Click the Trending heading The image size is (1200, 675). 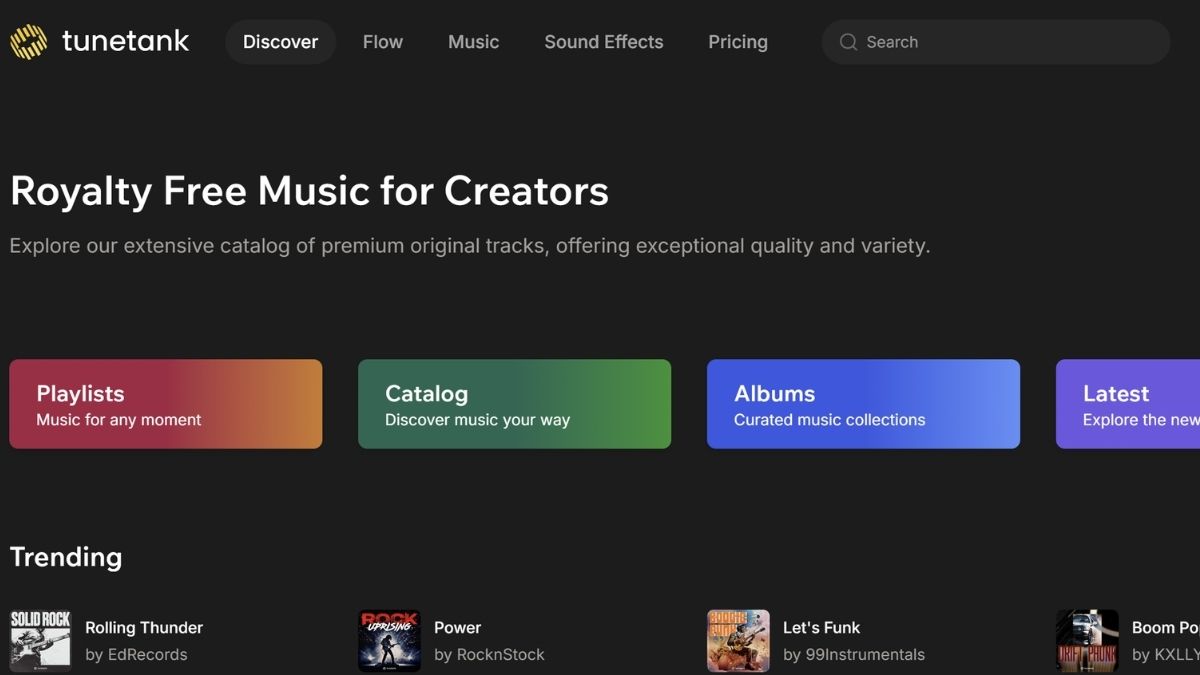66,557
